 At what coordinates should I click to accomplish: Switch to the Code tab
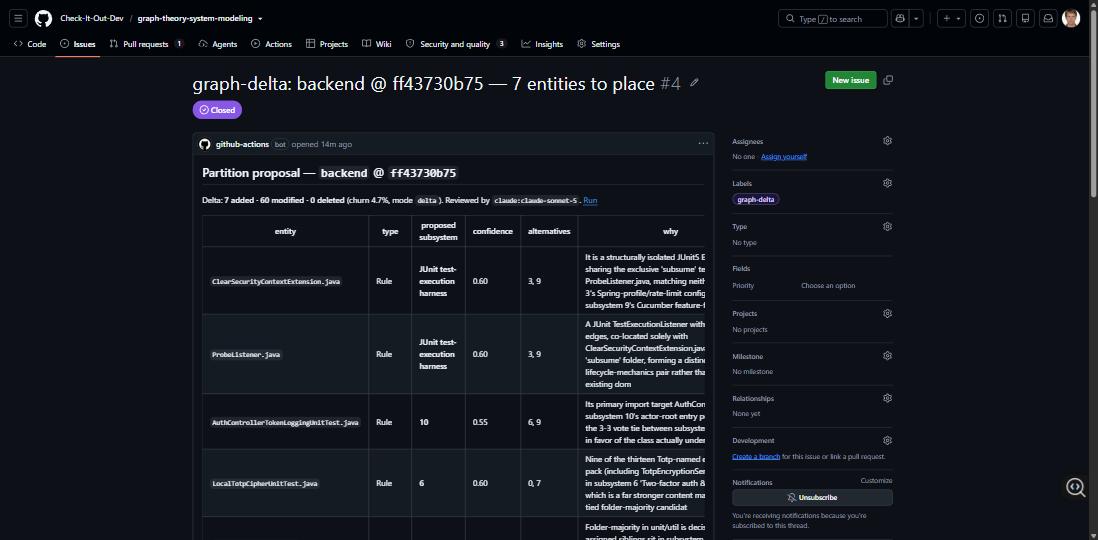coord(30,44)
